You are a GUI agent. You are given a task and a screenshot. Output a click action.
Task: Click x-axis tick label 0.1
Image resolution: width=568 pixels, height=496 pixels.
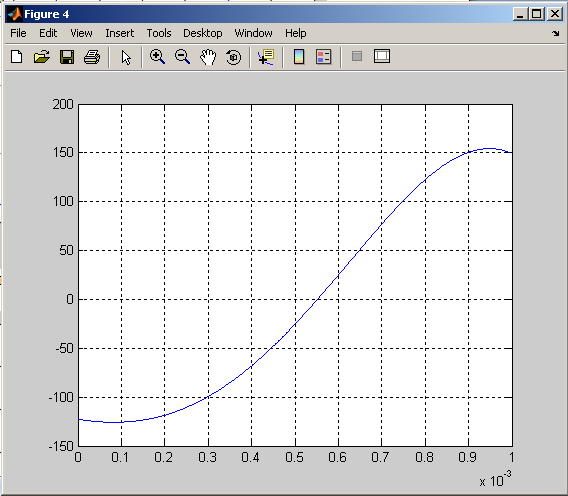click(120, 457)
